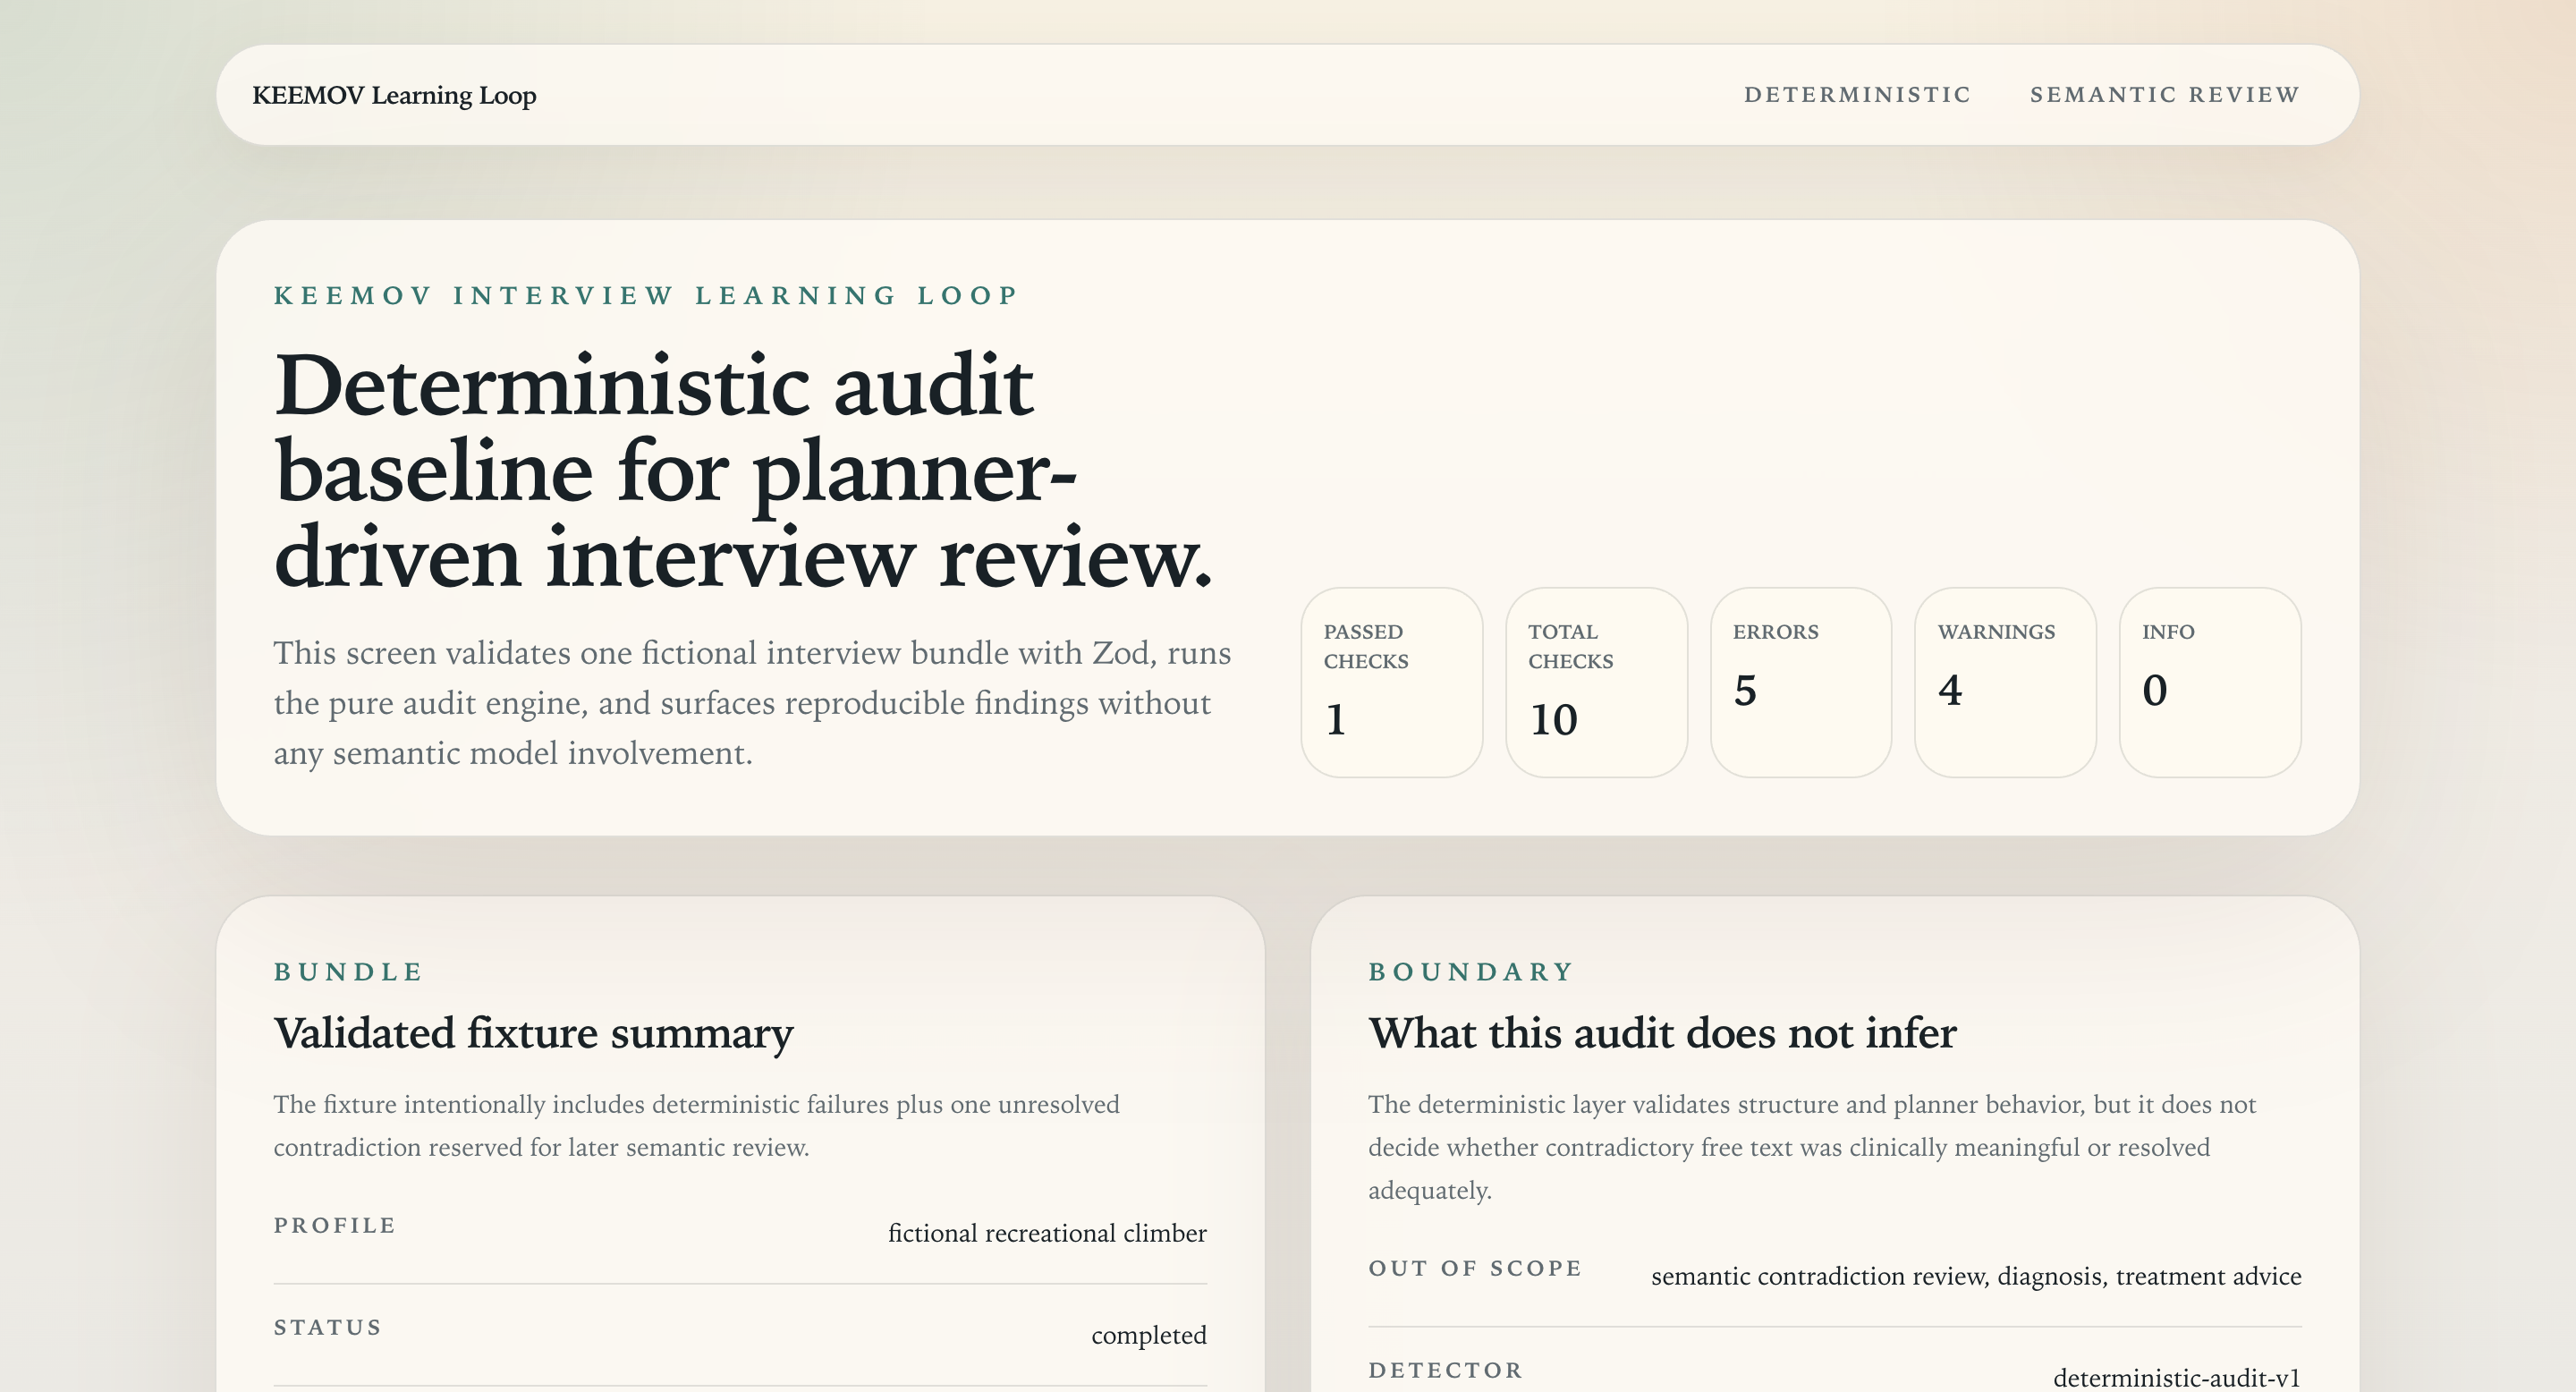
Task: Select the Status completed row
Action: click(x=740, y=1335)
